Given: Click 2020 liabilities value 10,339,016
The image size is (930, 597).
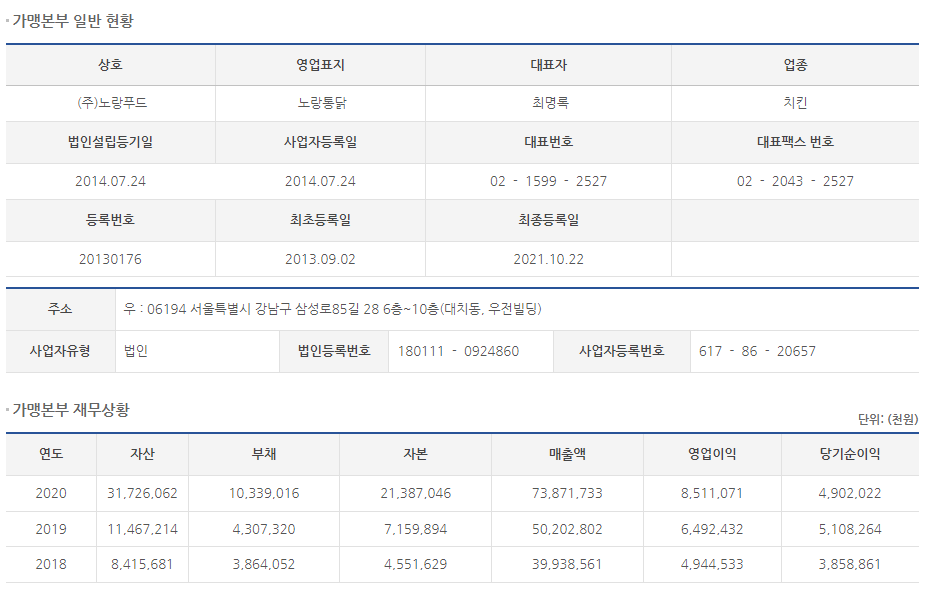Looking at the screenshot, I should tap(264, 493).
